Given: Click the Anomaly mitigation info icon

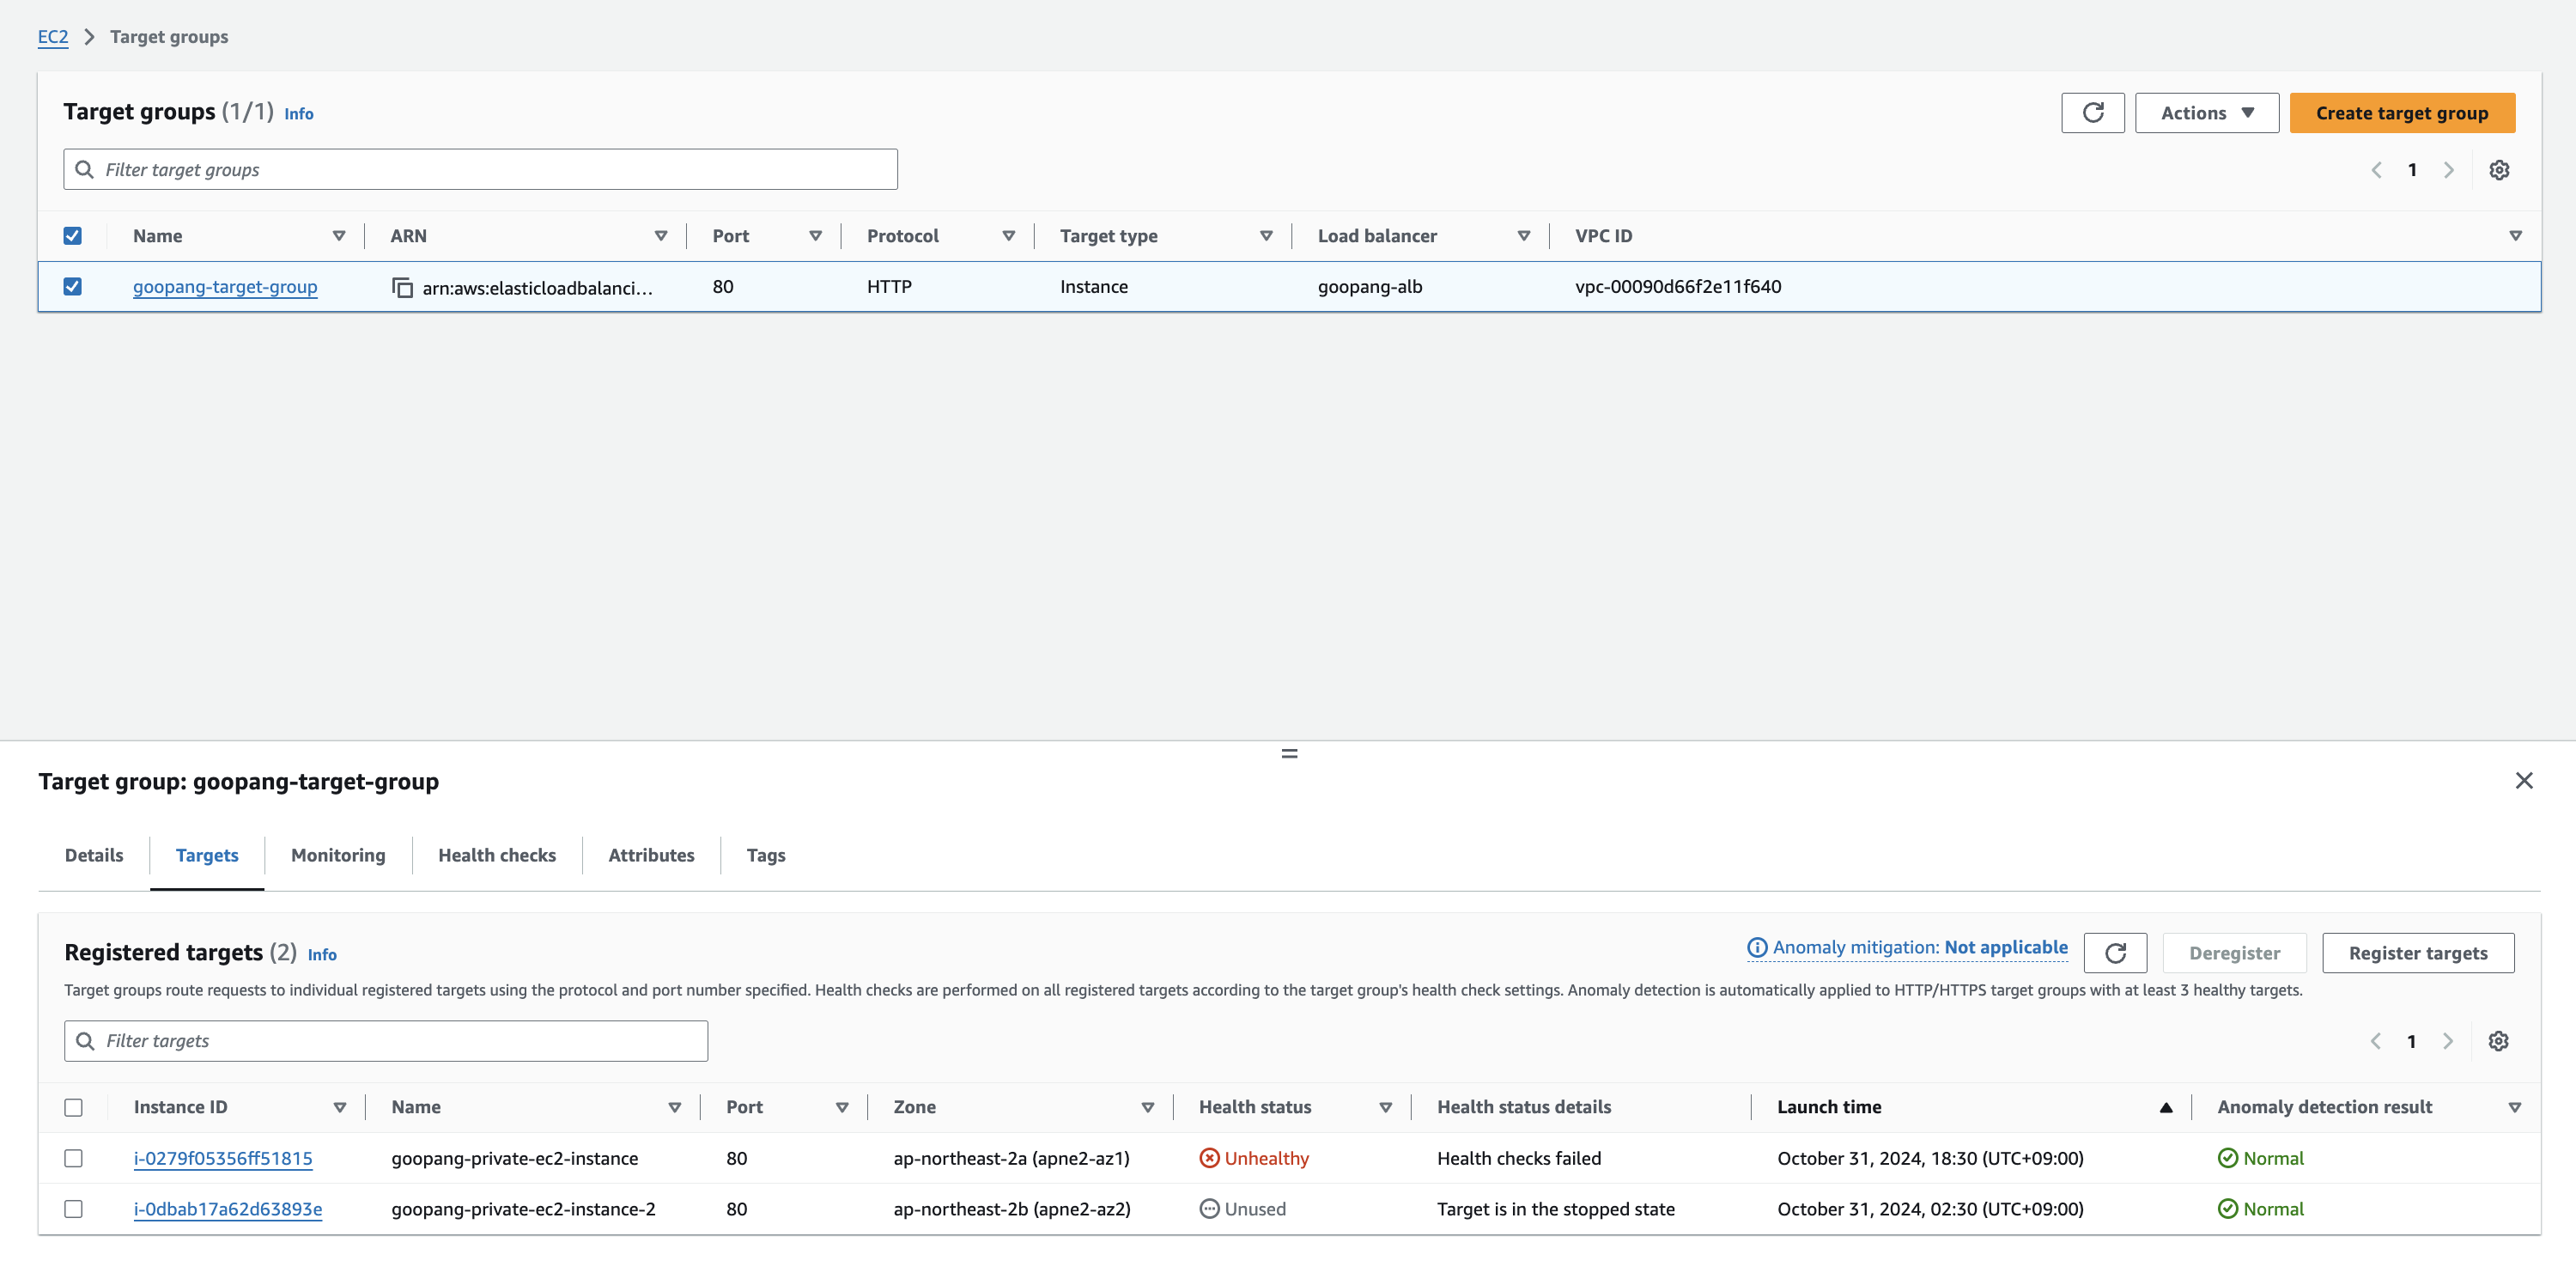Looking at the screenshot, I should 1757,947.
